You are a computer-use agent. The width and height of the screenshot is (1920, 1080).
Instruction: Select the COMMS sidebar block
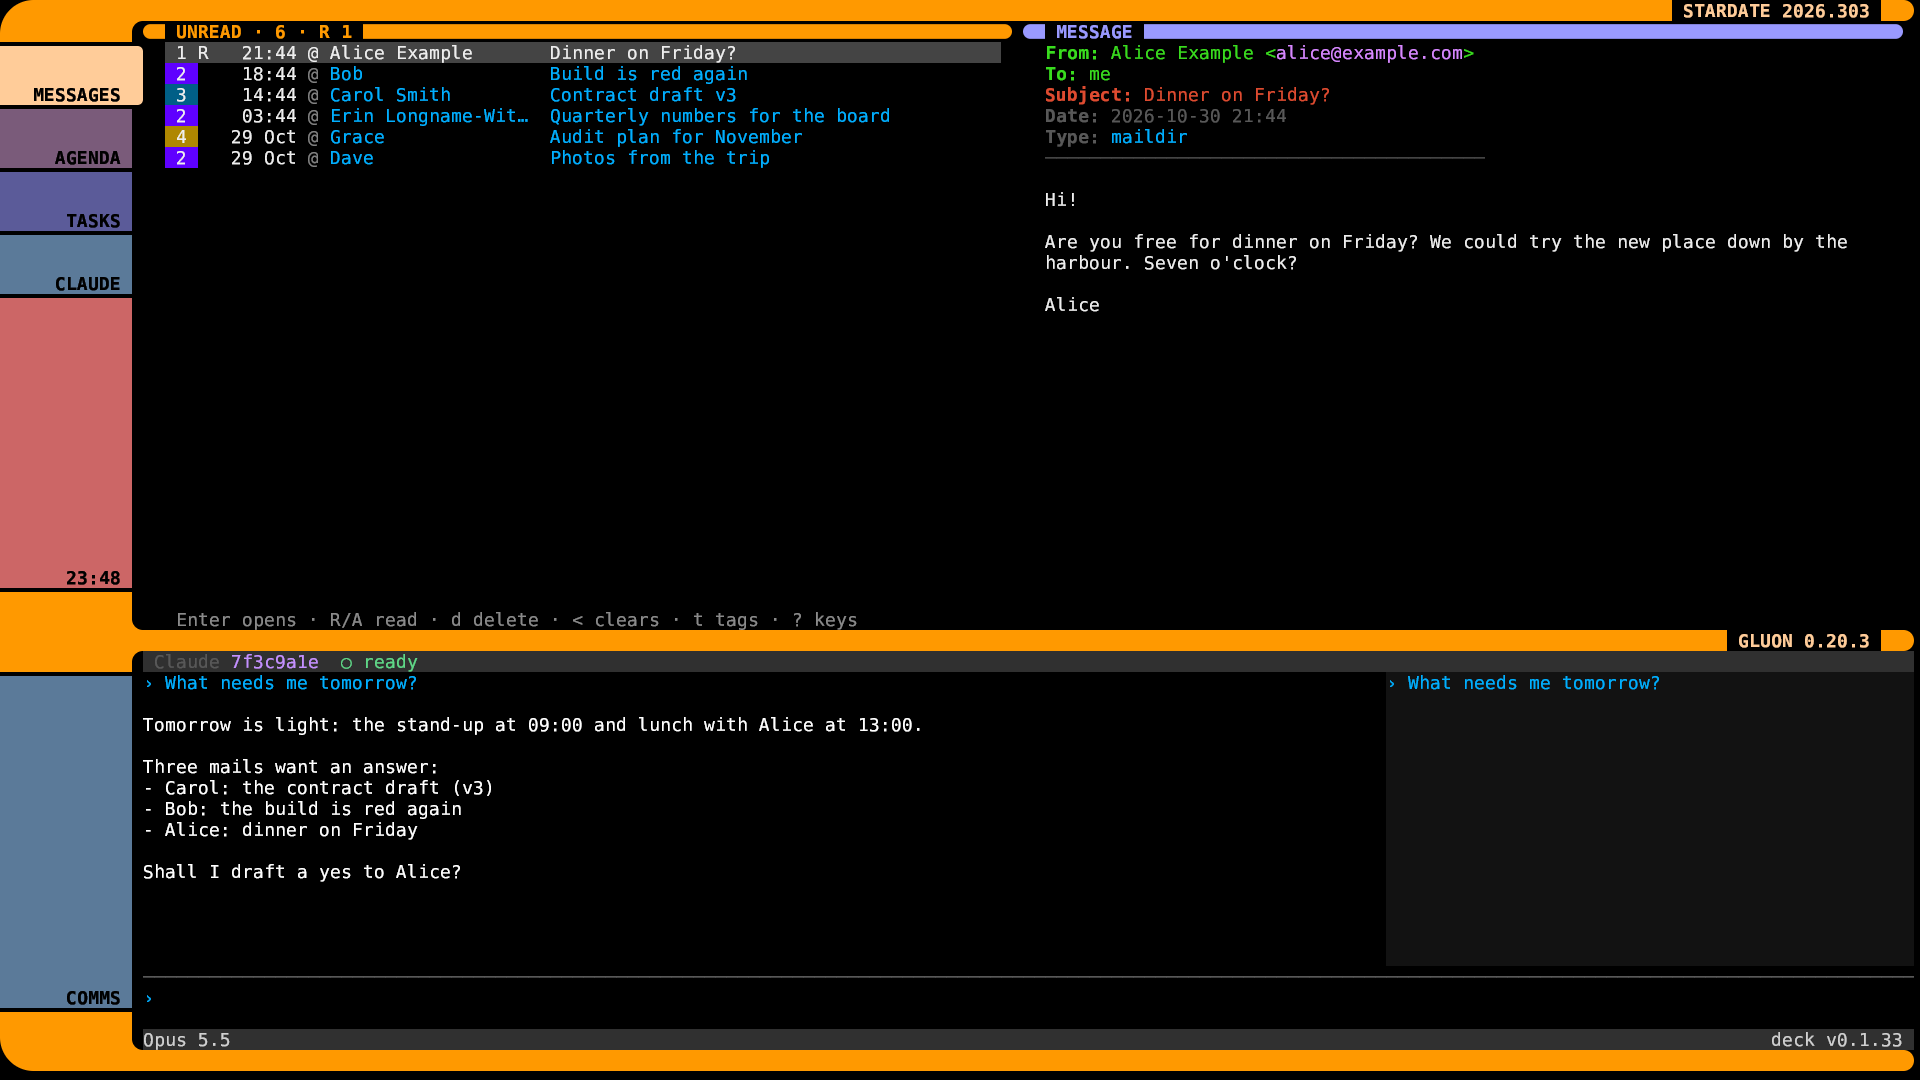[66, 842]
